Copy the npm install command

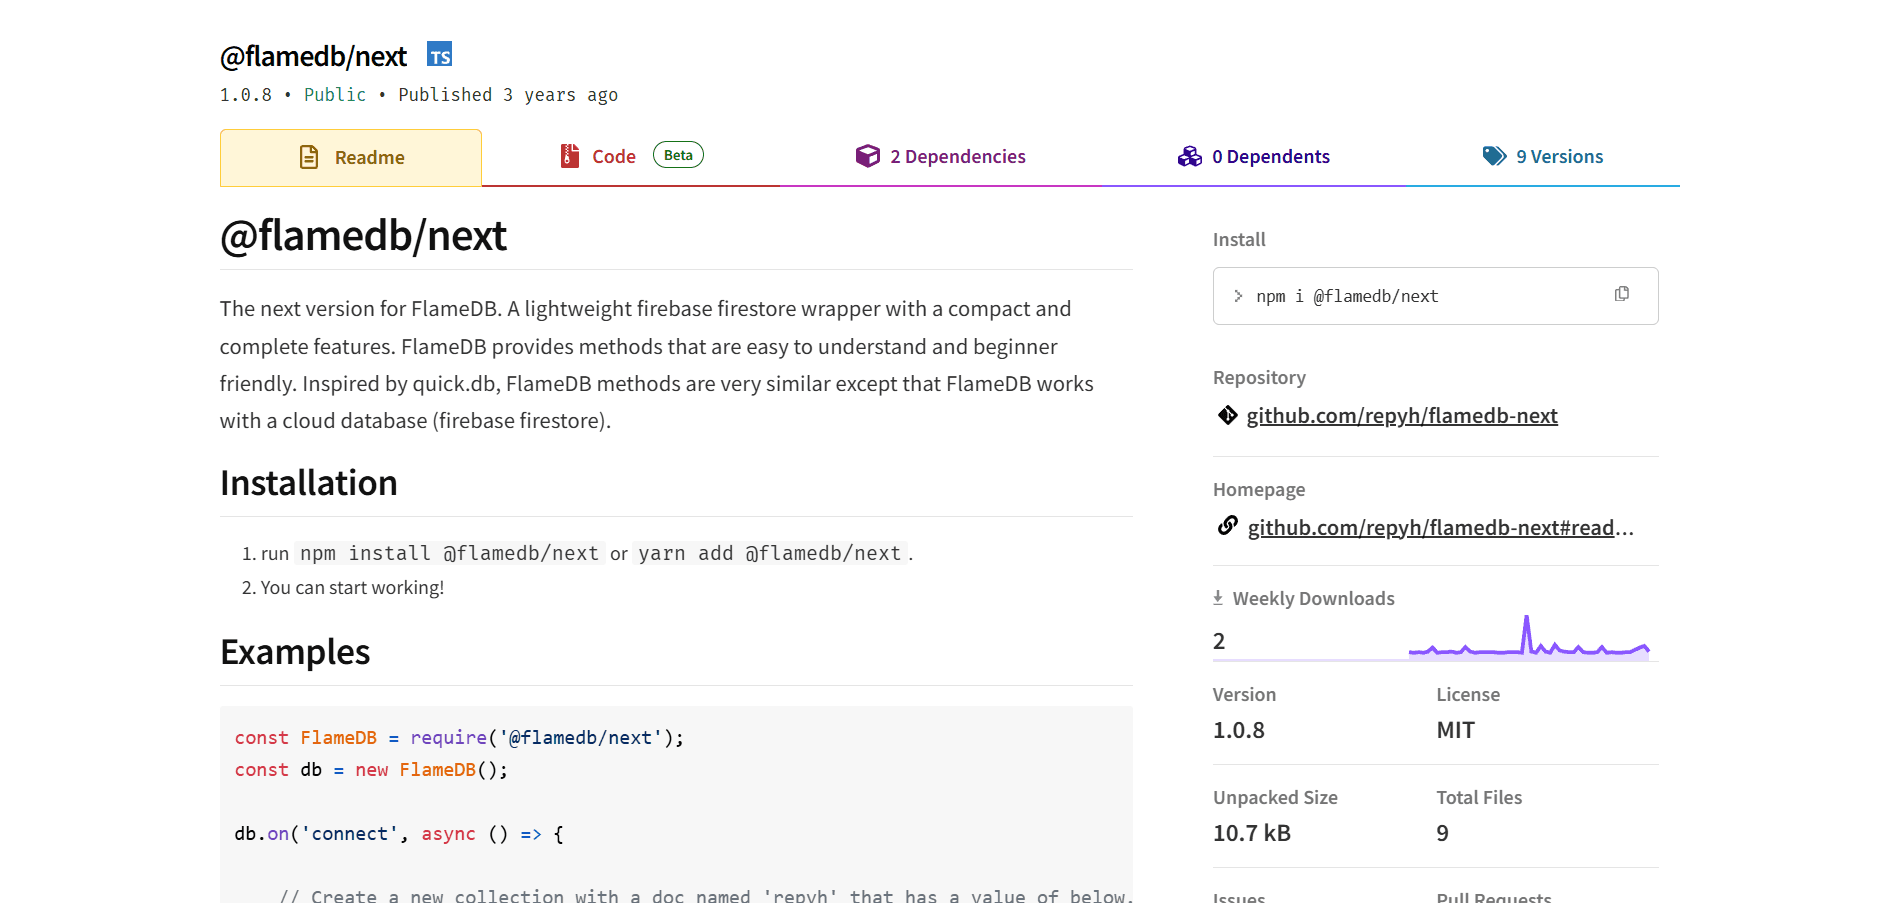[1621, 294]
